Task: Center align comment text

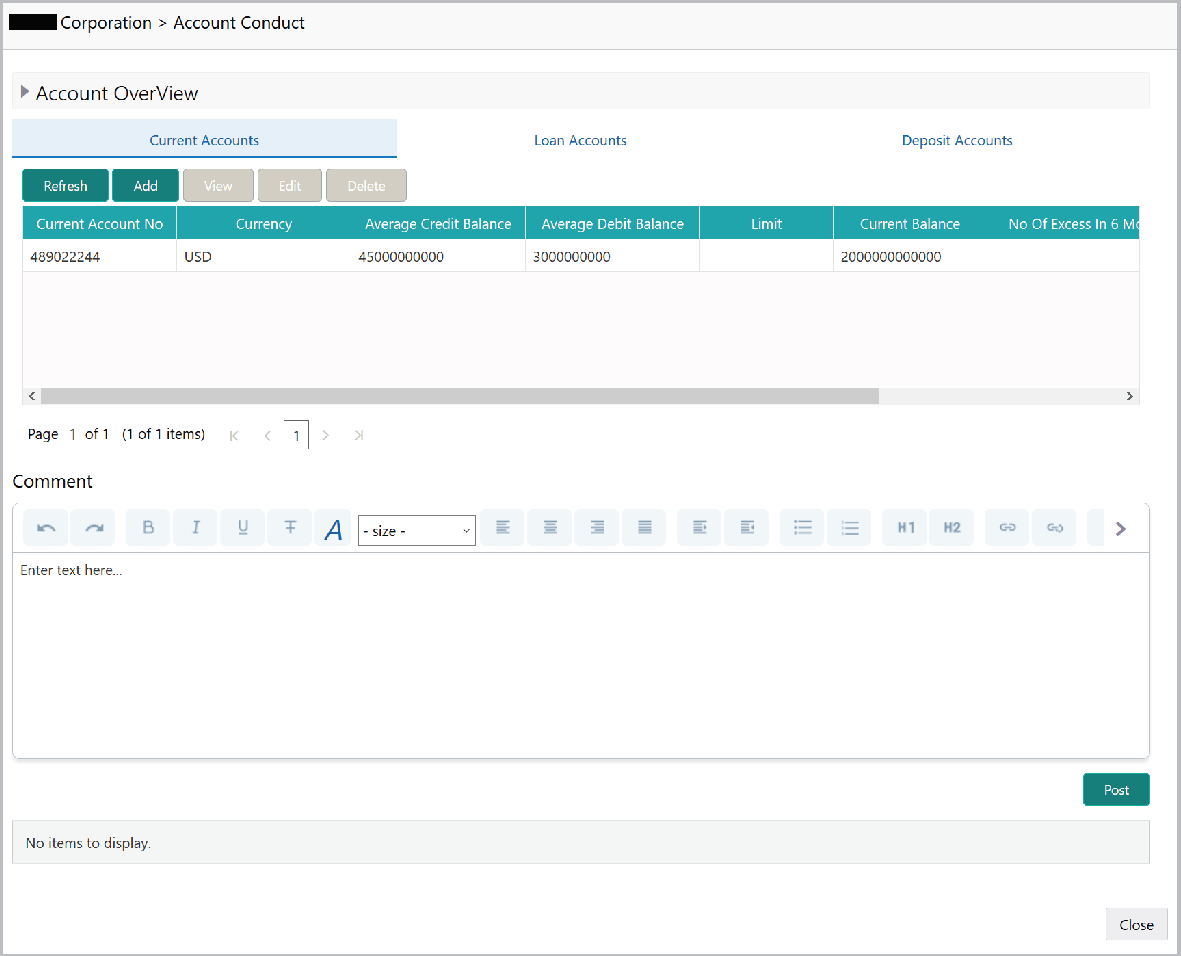Action: [x=550, y=527]
